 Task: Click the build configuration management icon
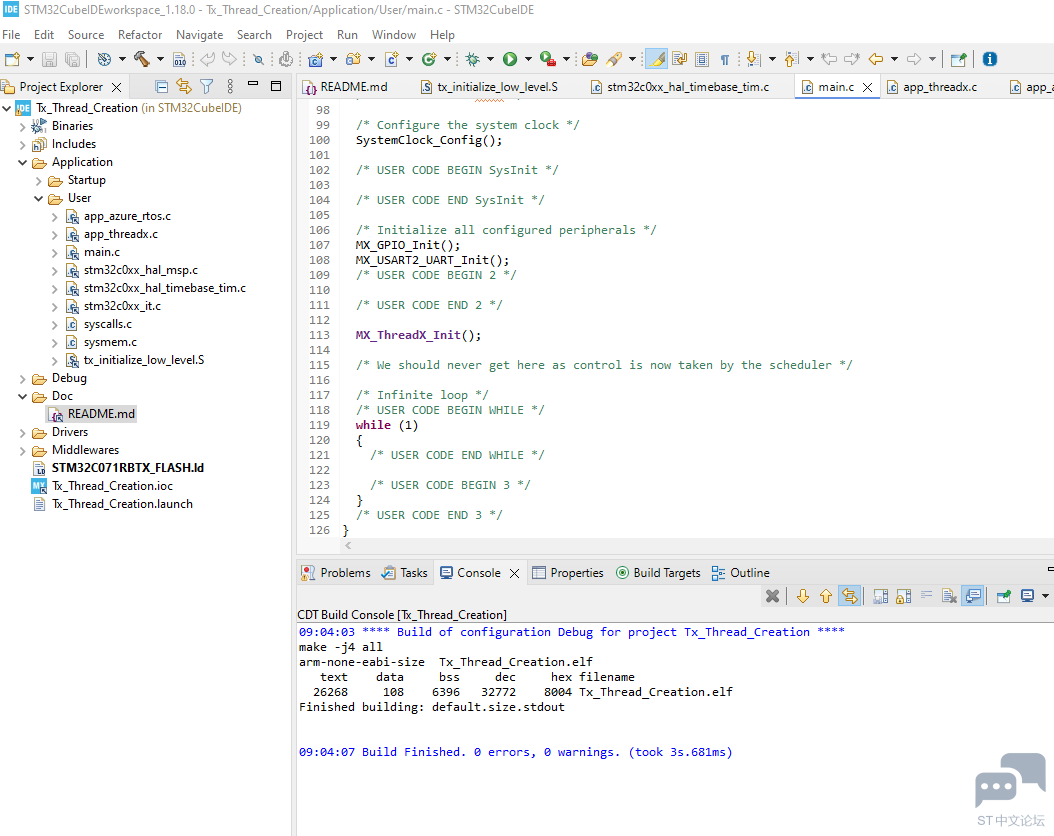click(104, 59)
